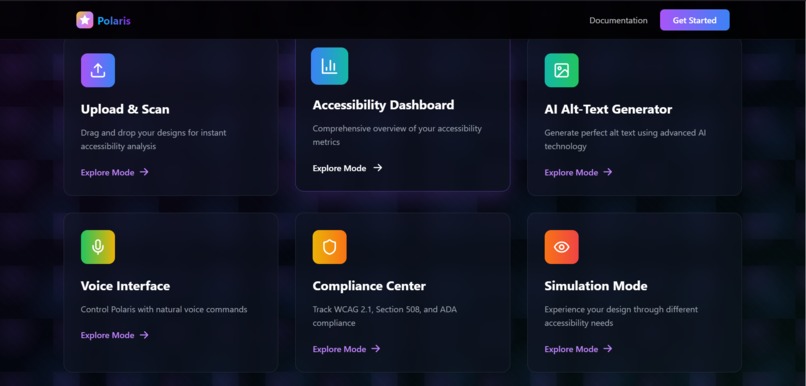Open the Documentation link in the header
Image resolution: width=806 pixels, height=386 pixels.
[618, 21]
